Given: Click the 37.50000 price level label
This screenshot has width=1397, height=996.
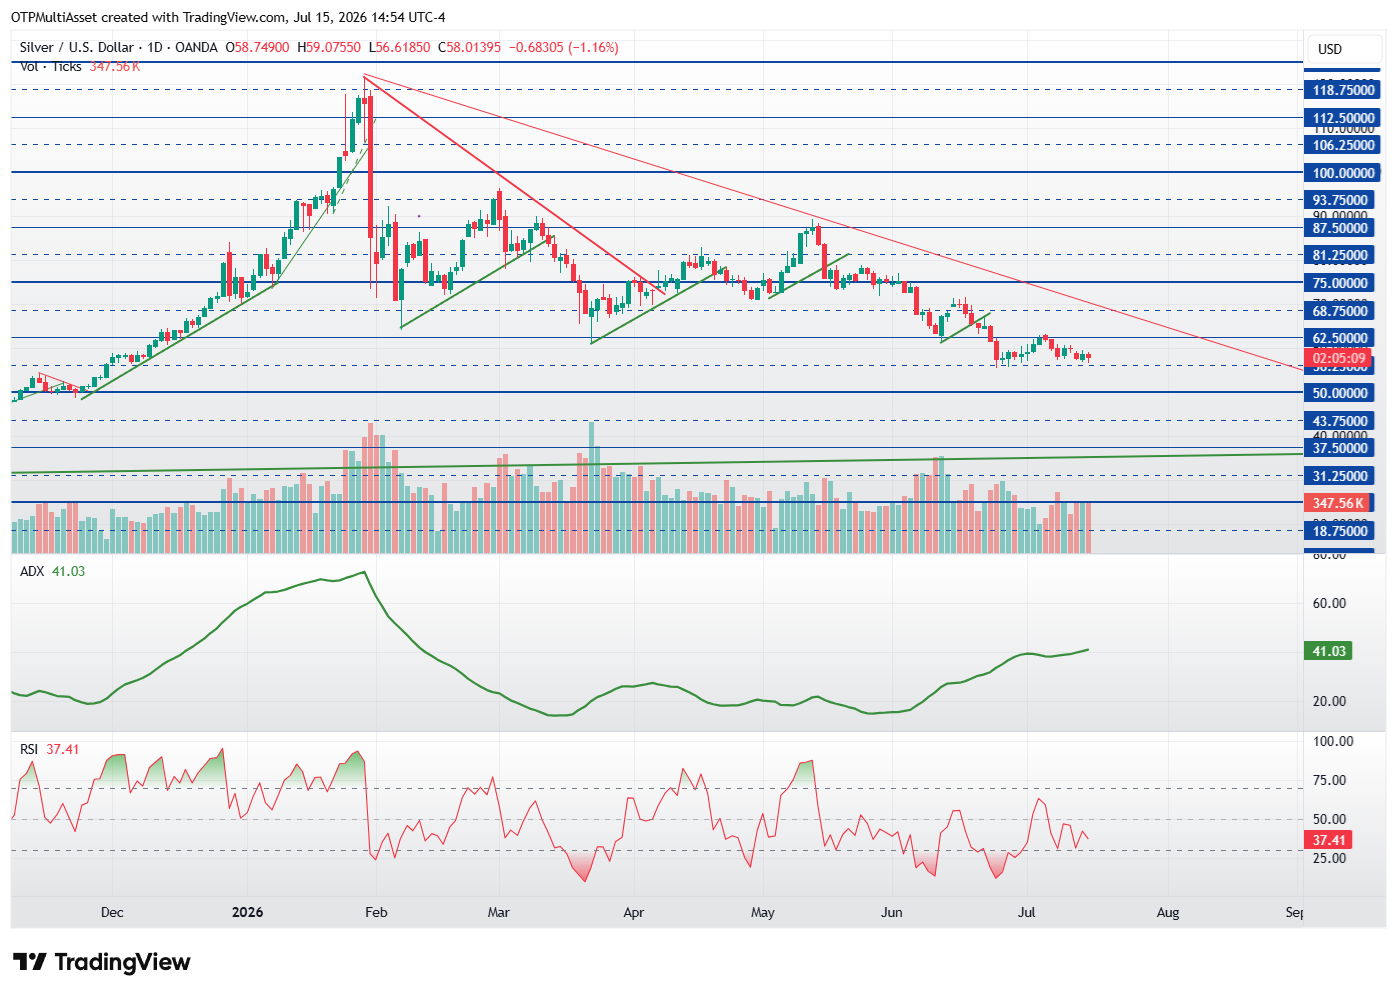Looking at the screenshot, I should [1340, 448].
